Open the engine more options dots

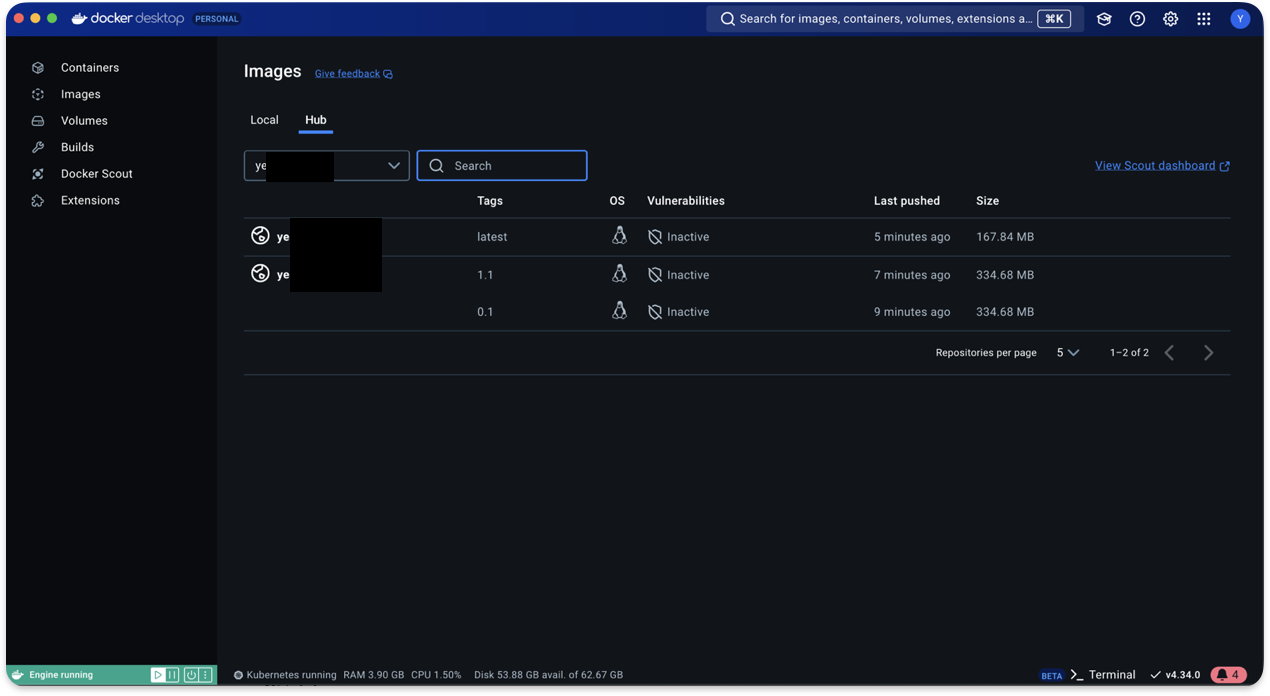click(x=205, y=675)
